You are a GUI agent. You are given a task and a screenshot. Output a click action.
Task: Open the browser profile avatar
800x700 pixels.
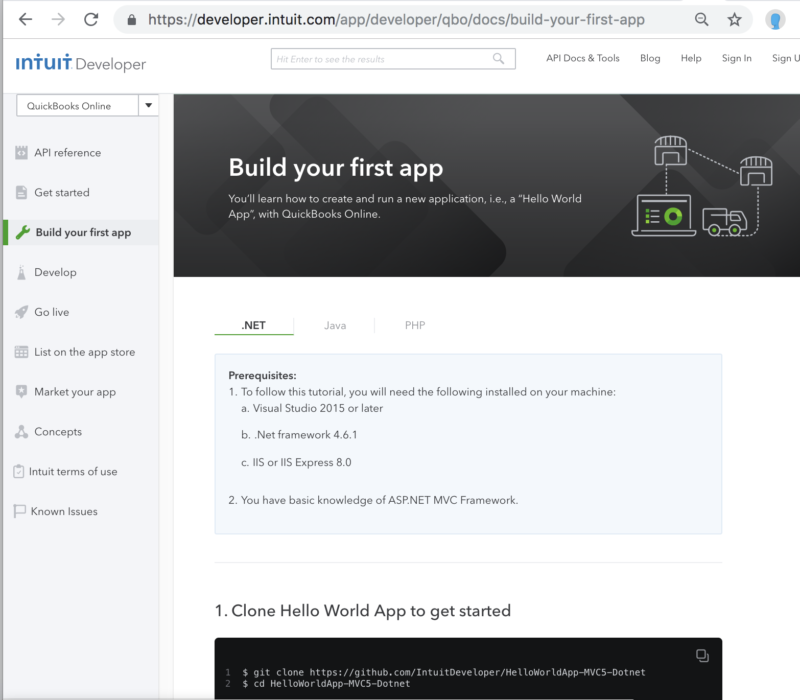coord(774,20)
